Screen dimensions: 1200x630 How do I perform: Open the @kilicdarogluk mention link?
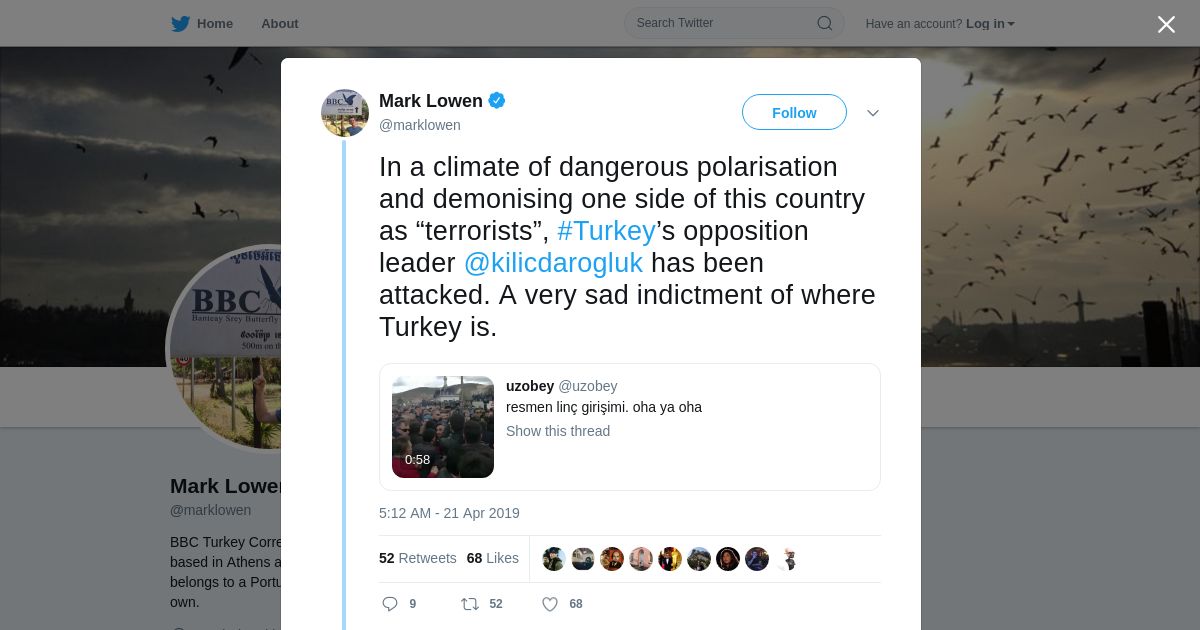[553, 263]
